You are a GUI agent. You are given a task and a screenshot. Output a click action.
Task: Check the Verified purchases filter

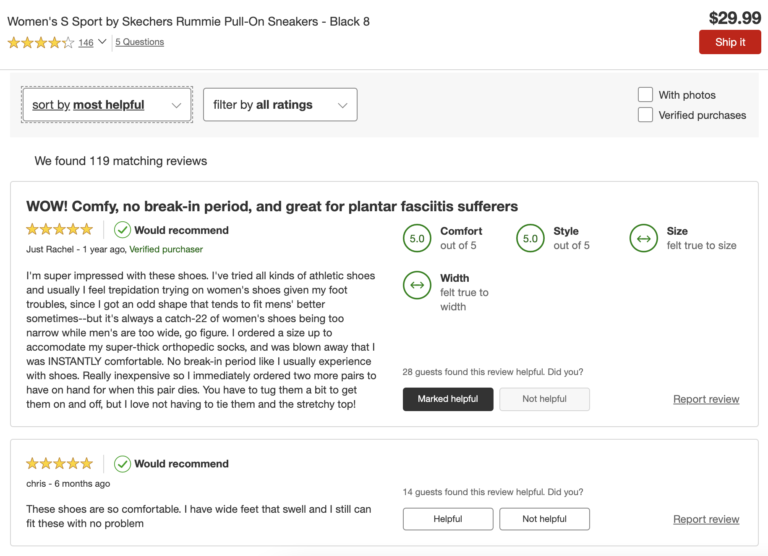tap(646, 115)
